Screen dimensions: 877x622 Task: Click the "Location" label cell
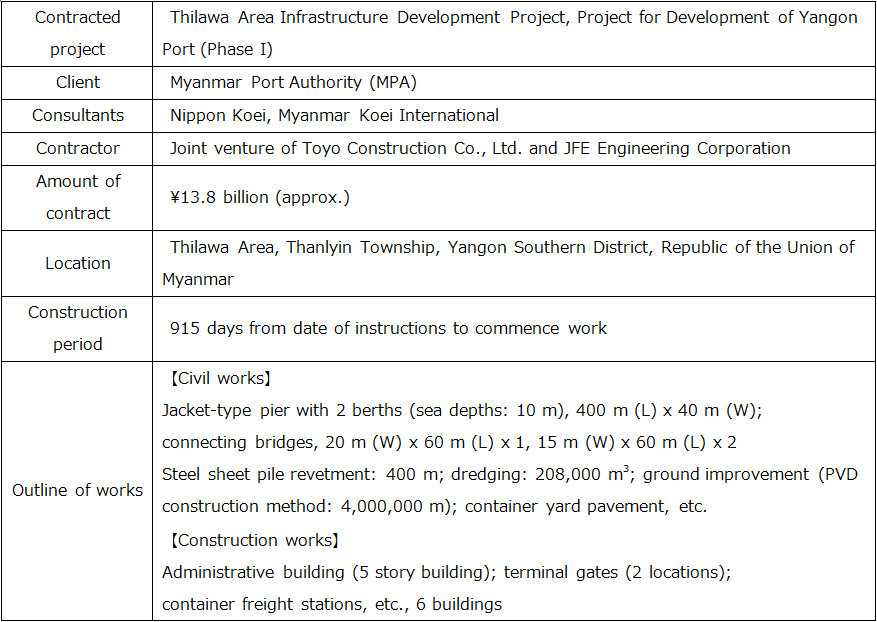78,263
